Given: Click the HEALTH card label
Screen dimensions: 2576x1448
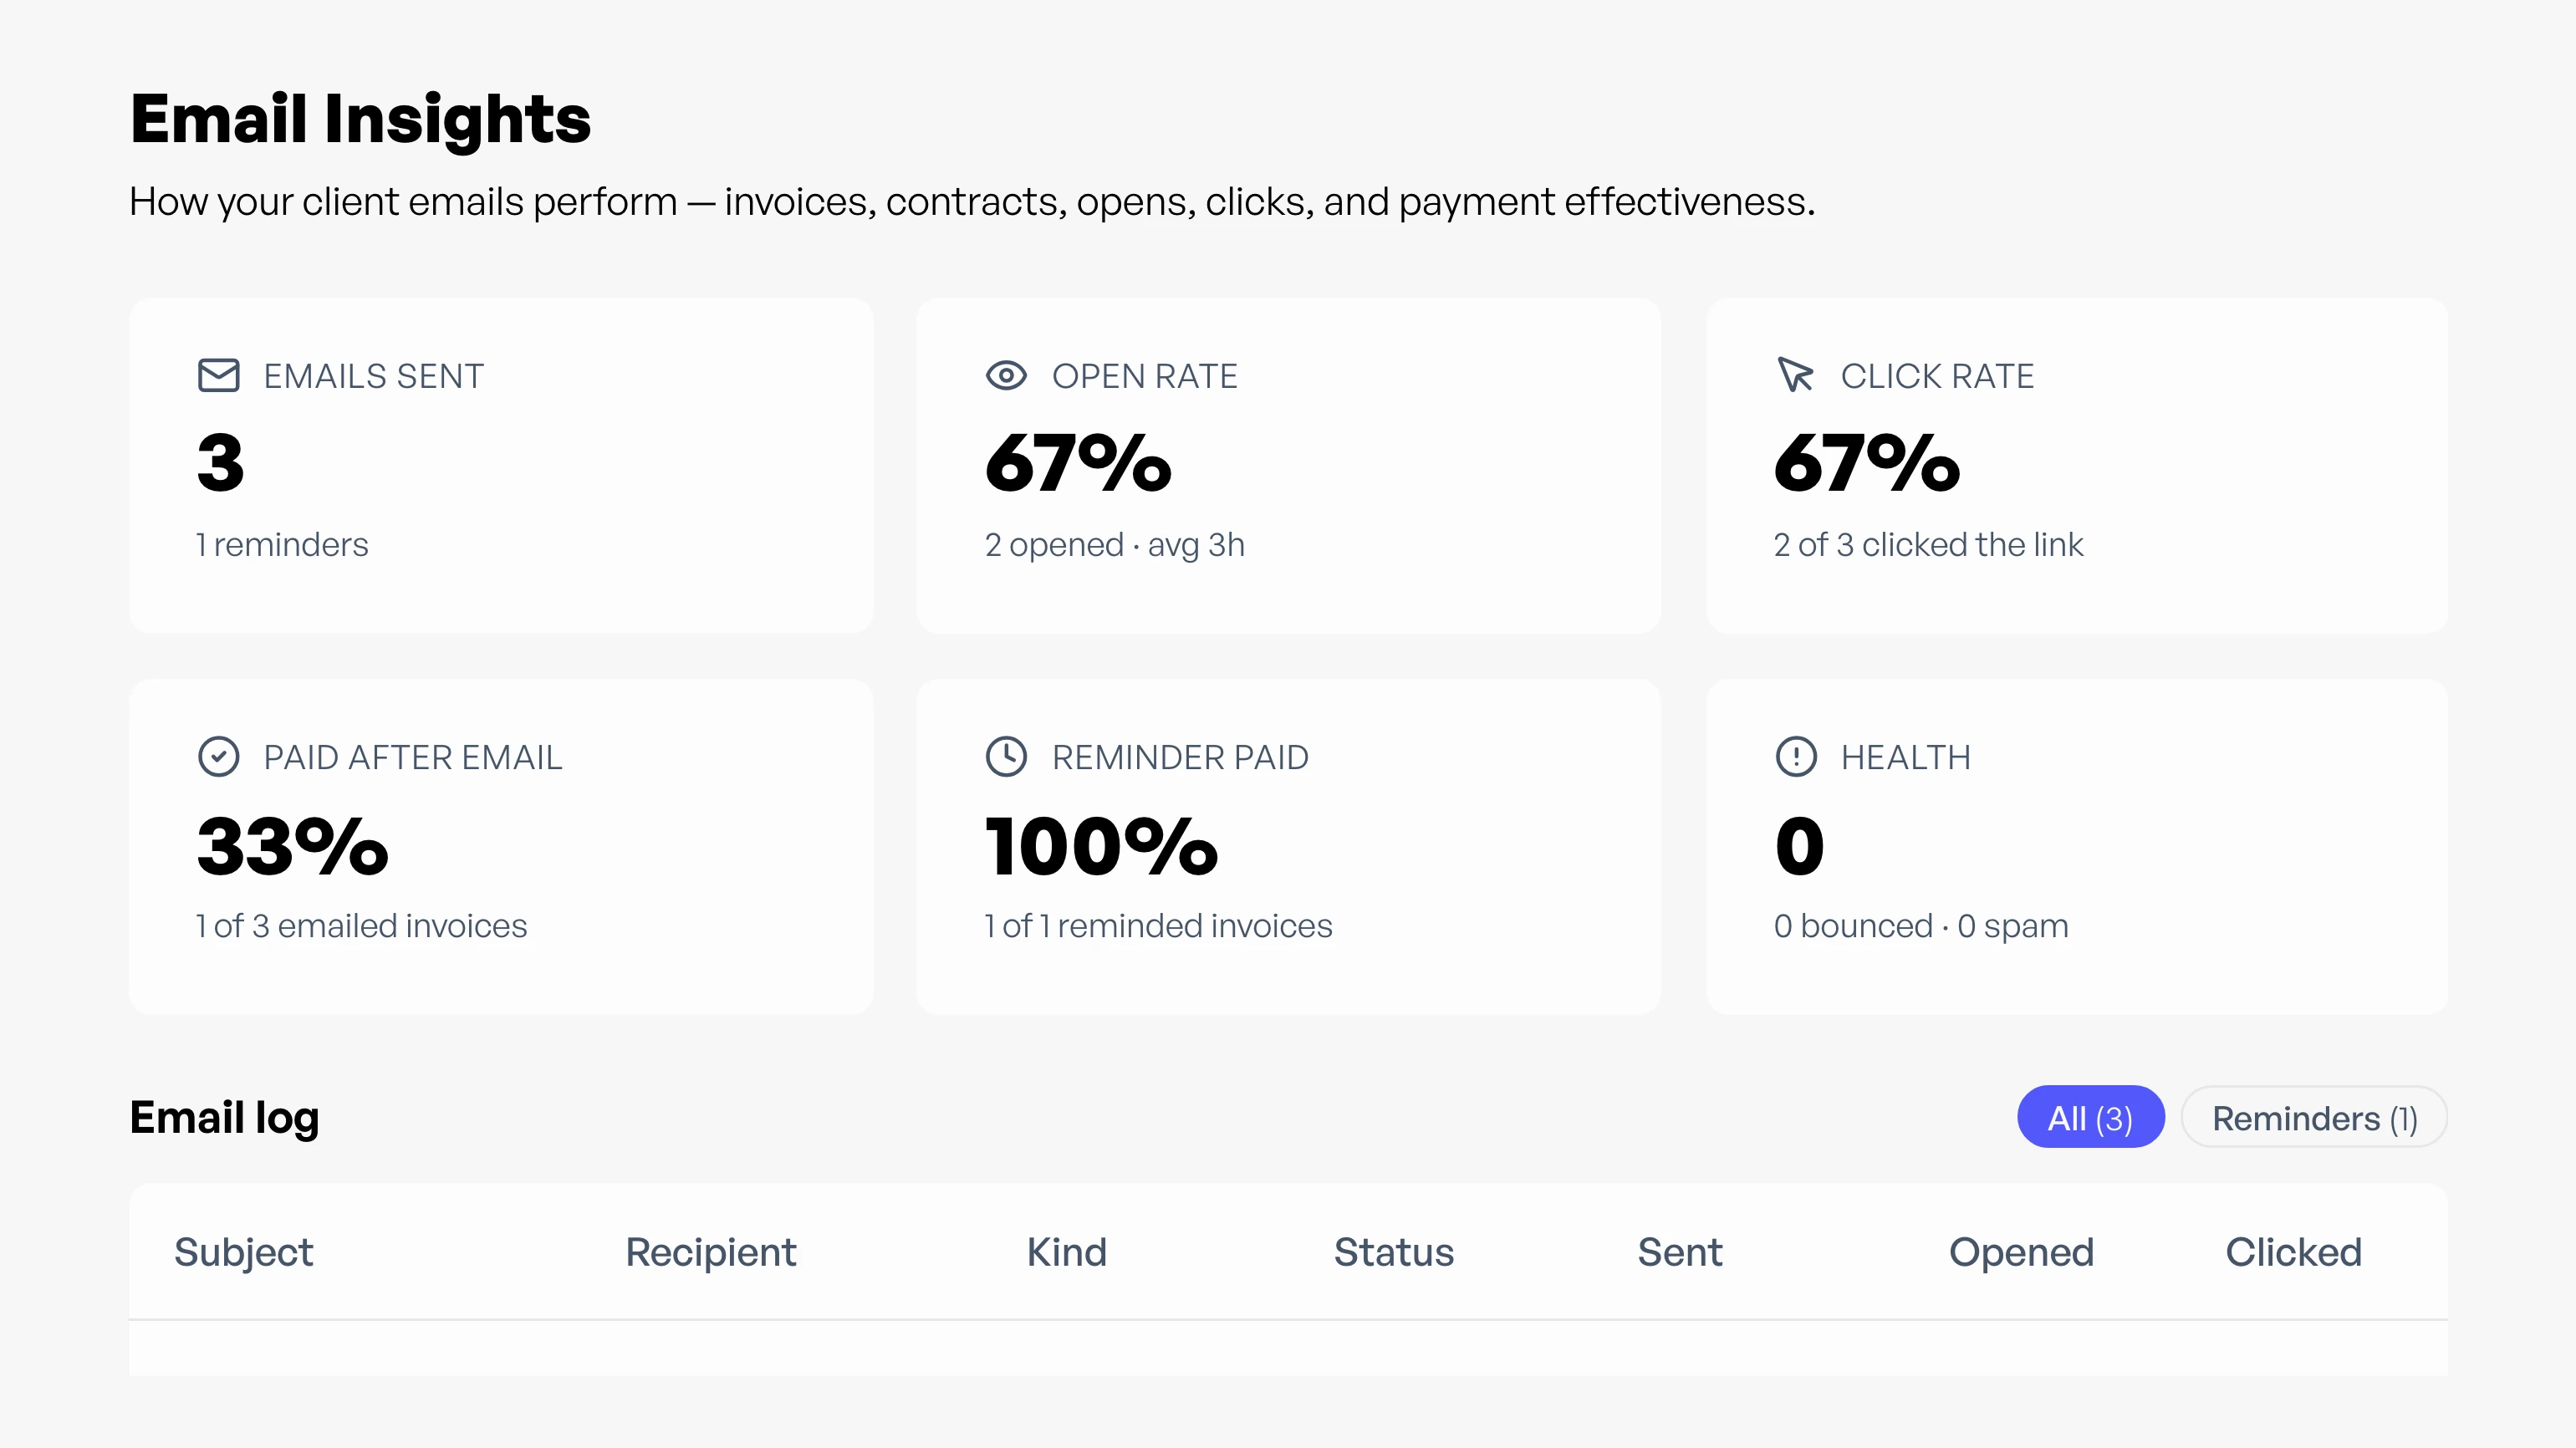Looking at the screenshot, I should 1906,757.
